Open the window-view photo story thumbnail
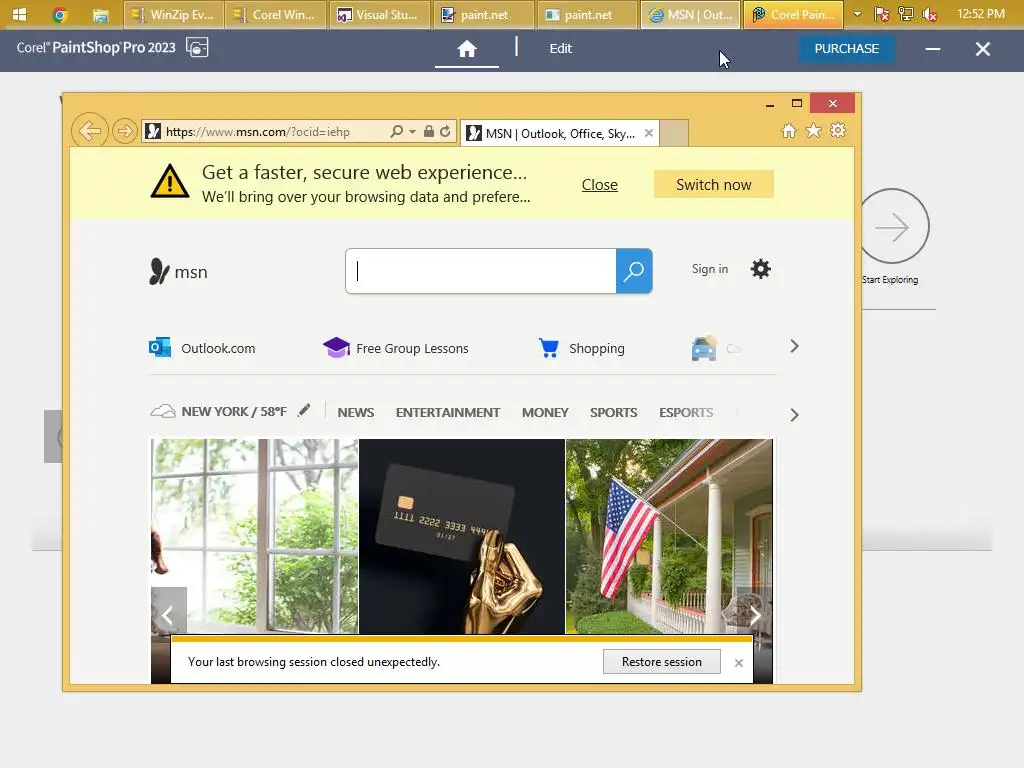Image resolution: width=1024 pixels, height=768 pixels. pyautogui.click(x=254, y=536)
